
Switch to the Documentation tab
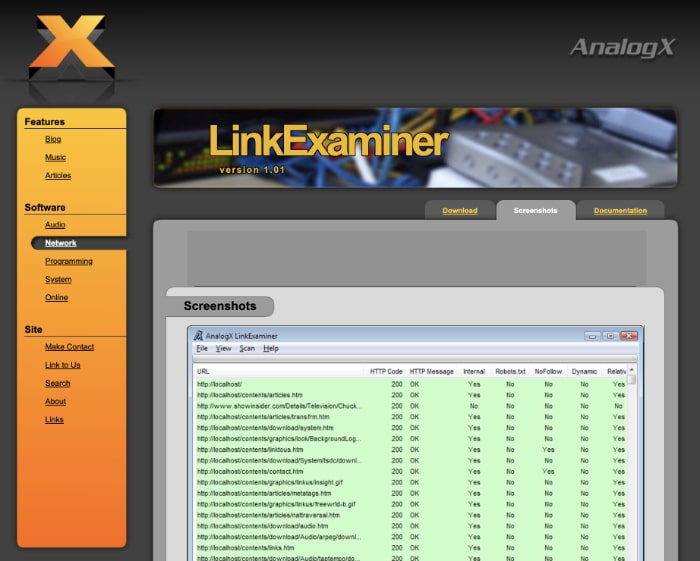coord(620,211)
